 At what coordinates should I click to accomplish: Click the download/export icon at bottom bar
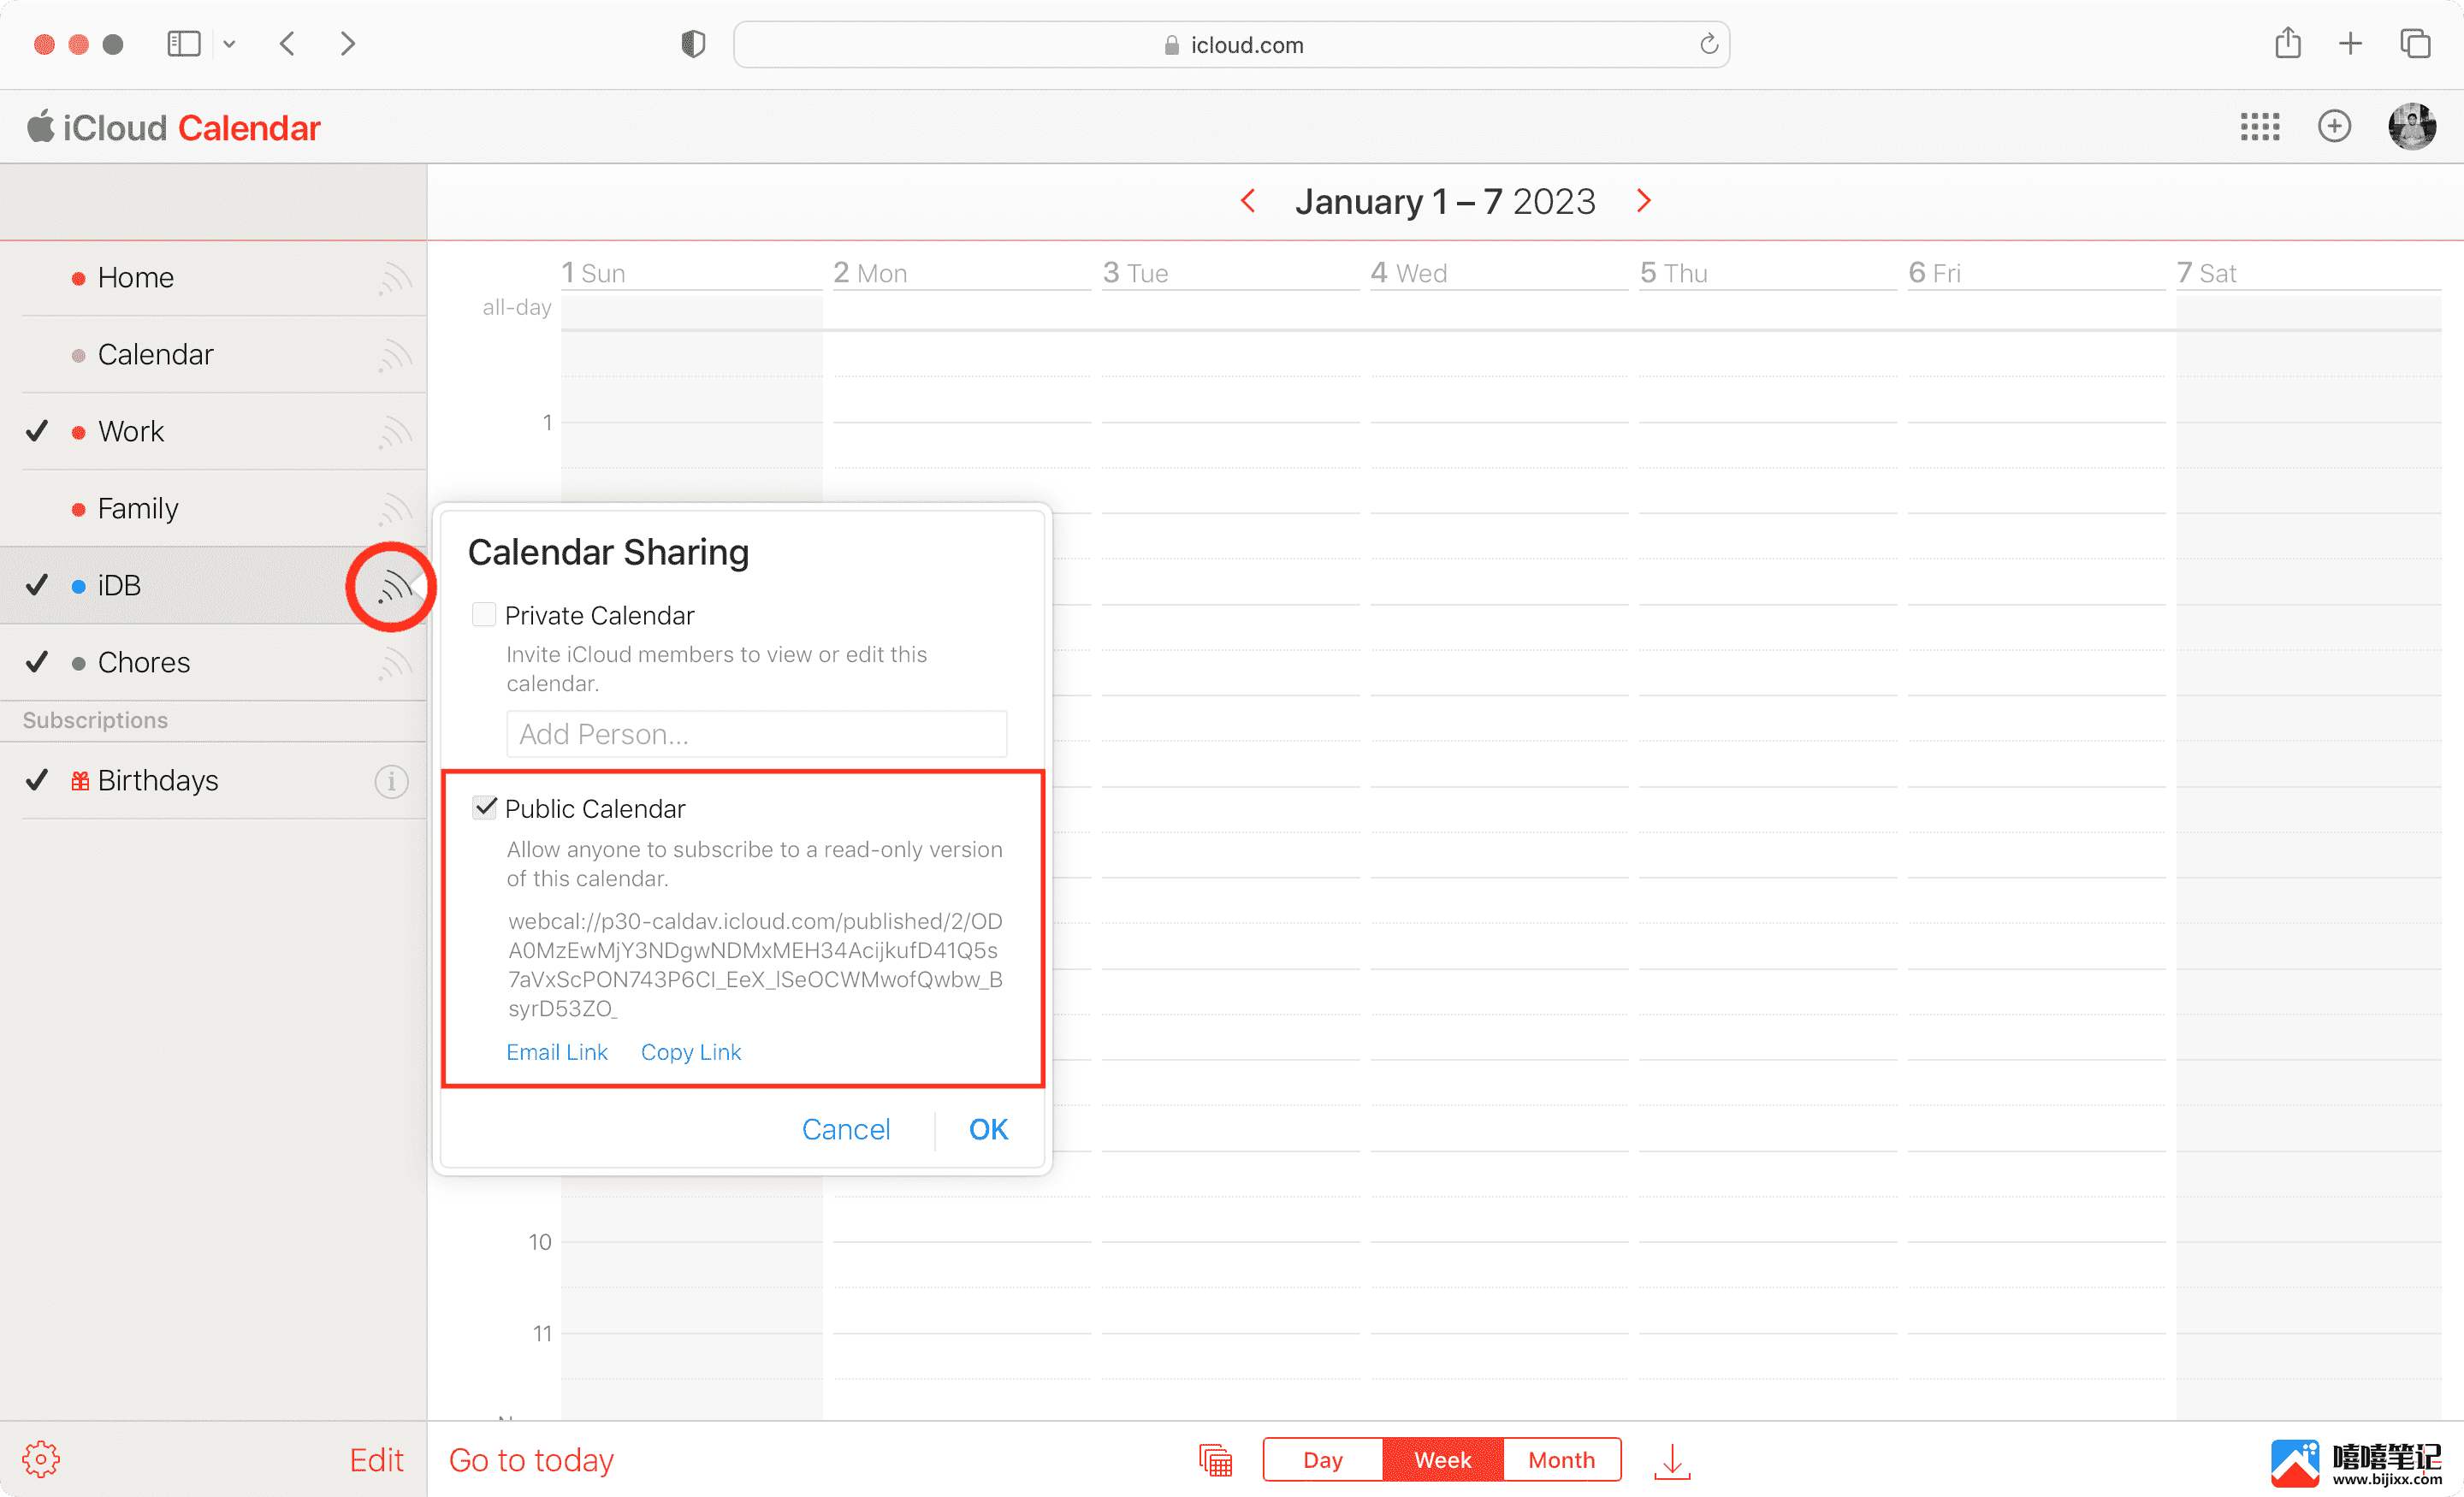click(1673, 1459)
